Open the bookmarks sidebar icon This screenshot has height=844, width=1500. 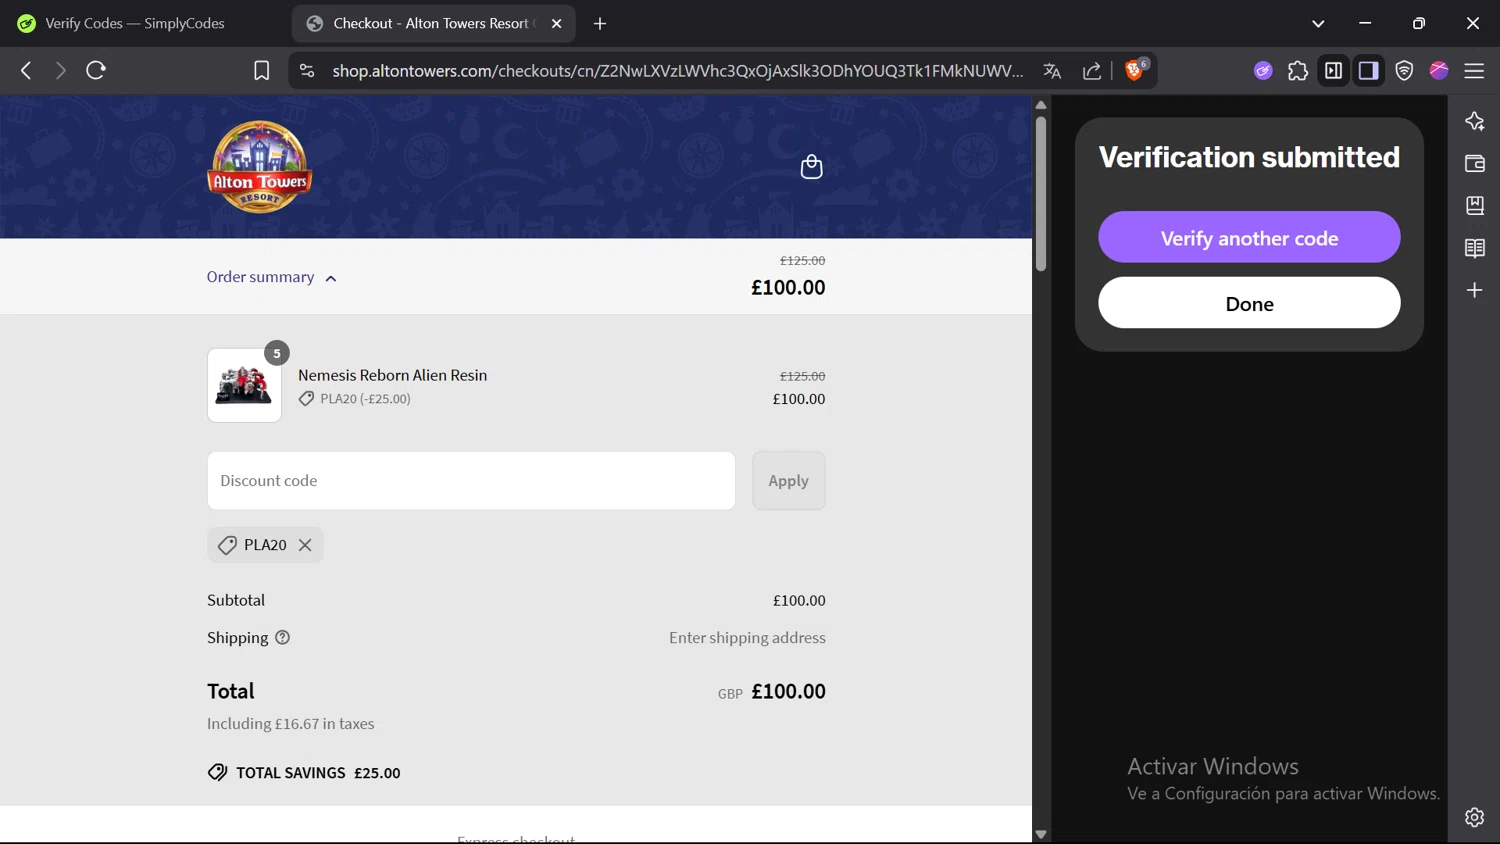(x=1475, y=206)
